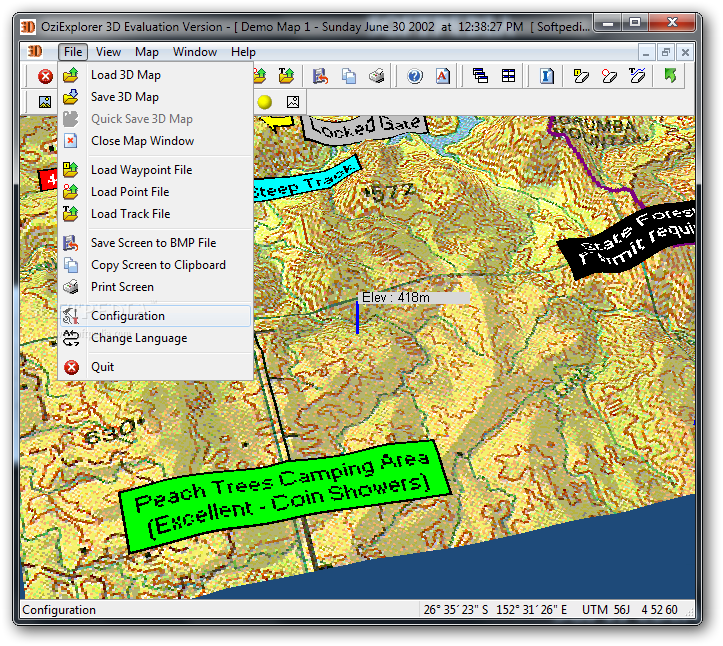Select Load Point File
The height and width of the screenshot is (646, 723).
tap(156, 192)
